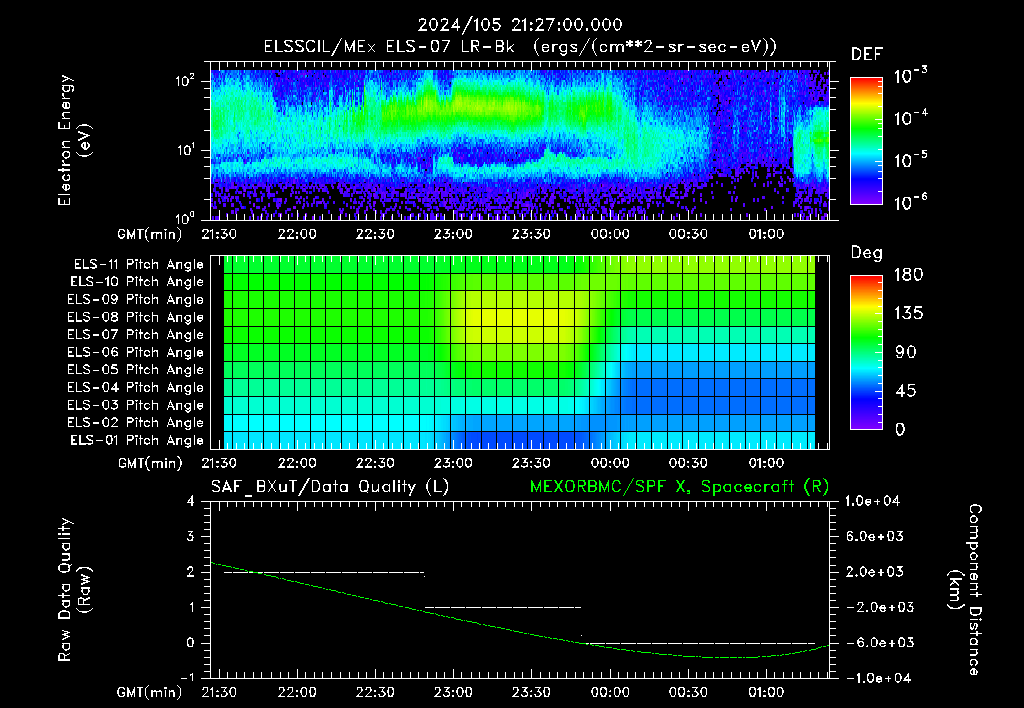Image resolution: width=1024 pixels, height=708 pixels.
Task: Click tick label 3 on data quality axis
Action: (x=191, y=536)
